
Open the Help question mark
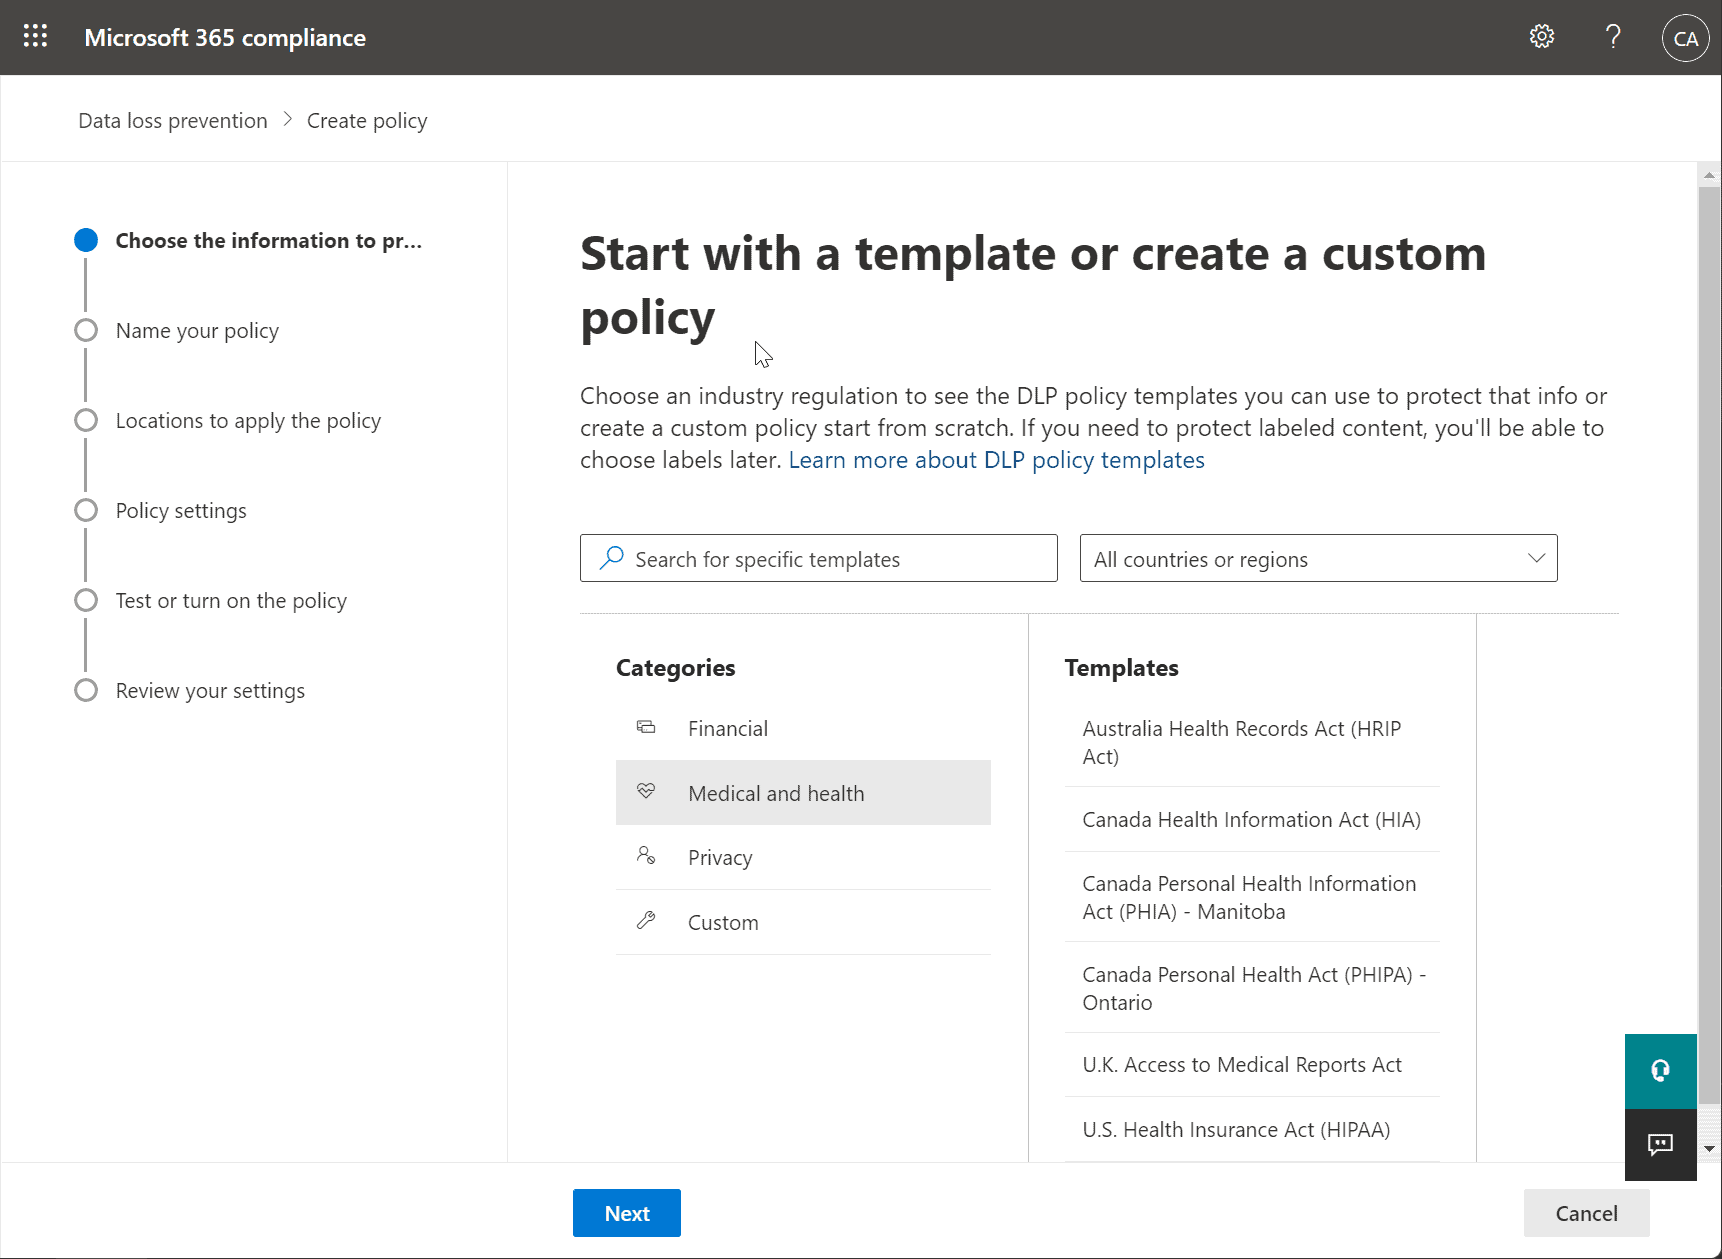click(1611, 36)
